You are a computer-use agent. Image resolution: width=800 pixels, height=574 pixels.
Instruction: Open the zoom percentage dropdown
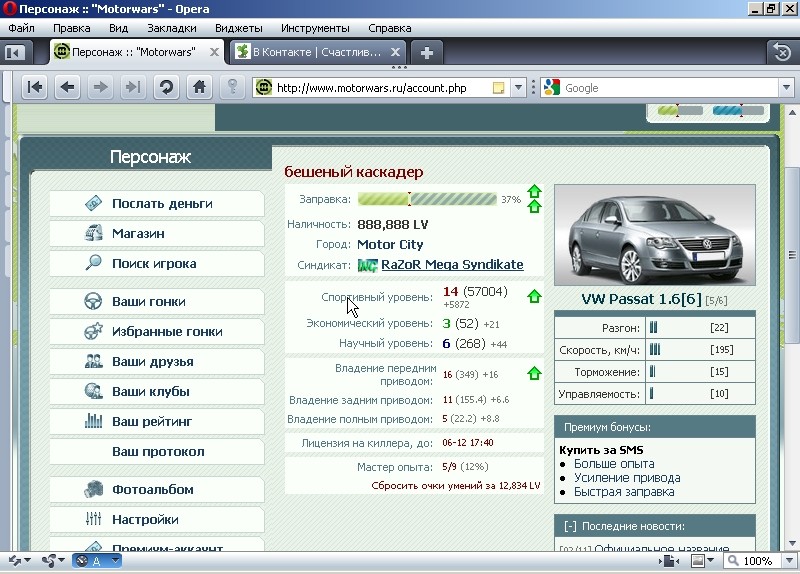[790, 561]
